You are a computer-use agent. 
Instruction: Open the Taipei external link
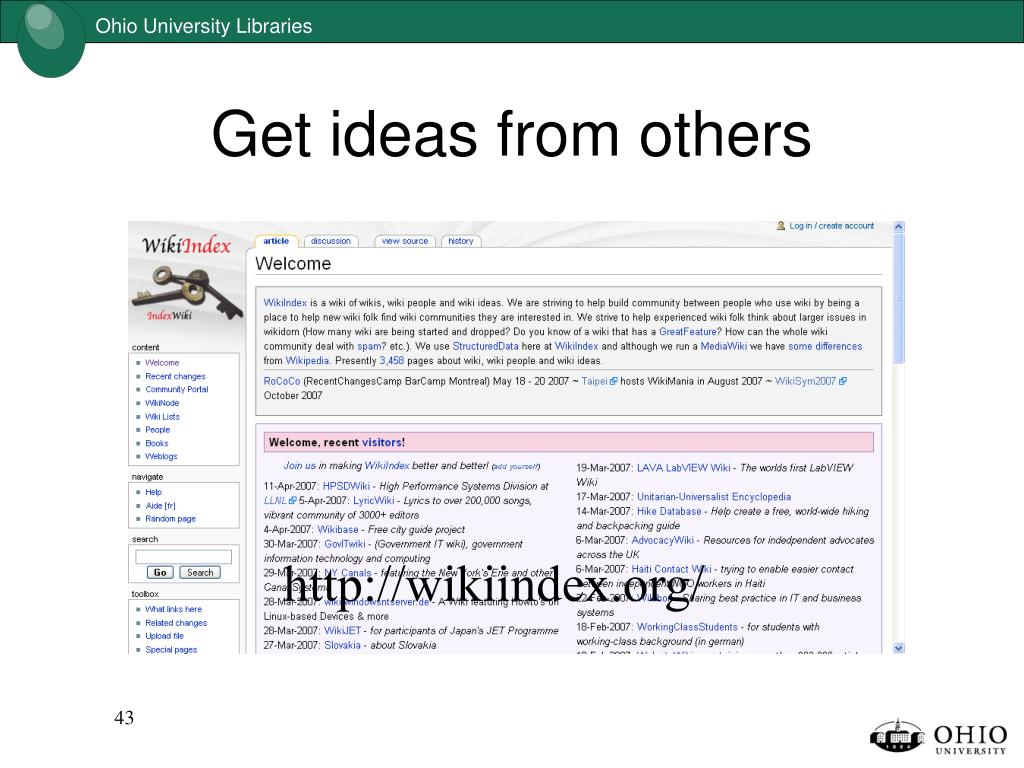(599, 381)
